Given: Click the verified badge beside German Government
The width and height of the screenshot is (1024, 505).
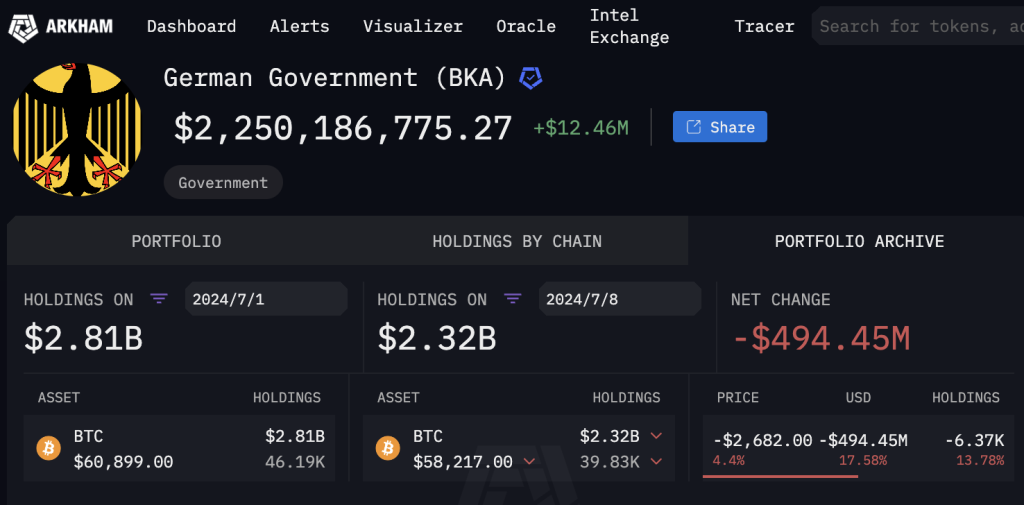Looking at the screenshot, I should pyautogui.click(x=531, y=77).
